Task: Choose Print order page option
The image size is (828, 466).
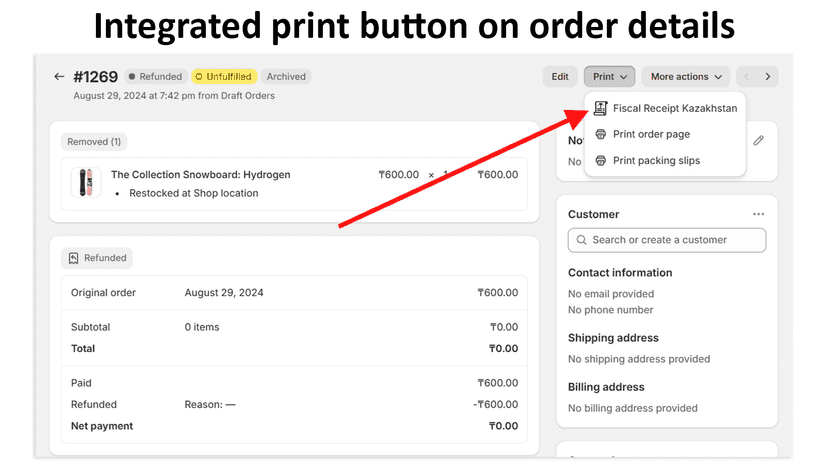Action: click(x=665, y=134)
